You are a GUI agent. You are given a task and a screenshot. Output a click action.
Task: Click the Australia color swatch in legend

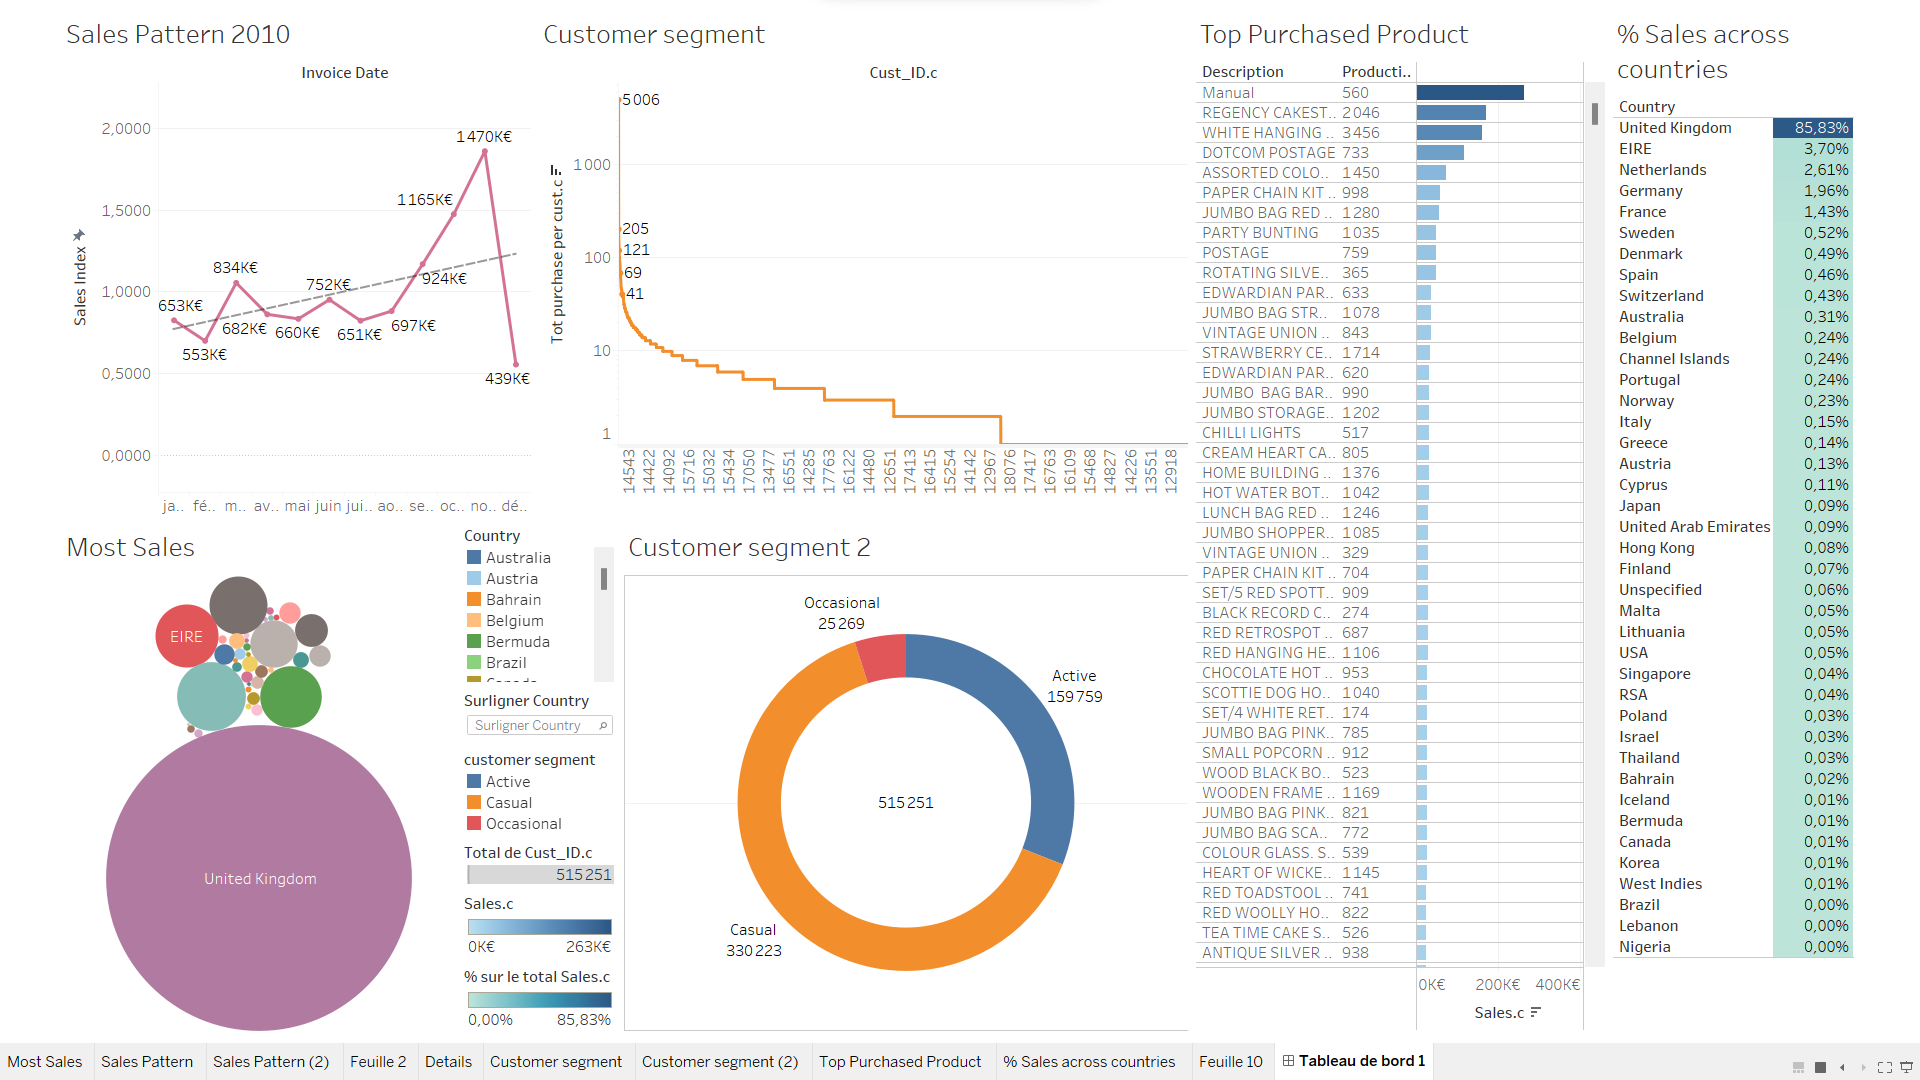[x=474, y=557]
